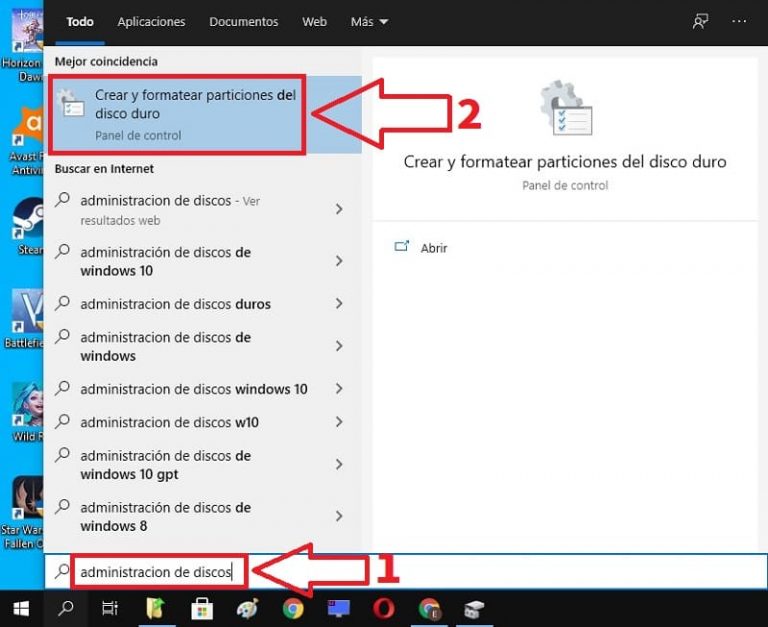Switch to the Documentos tab

click(243, 22)
